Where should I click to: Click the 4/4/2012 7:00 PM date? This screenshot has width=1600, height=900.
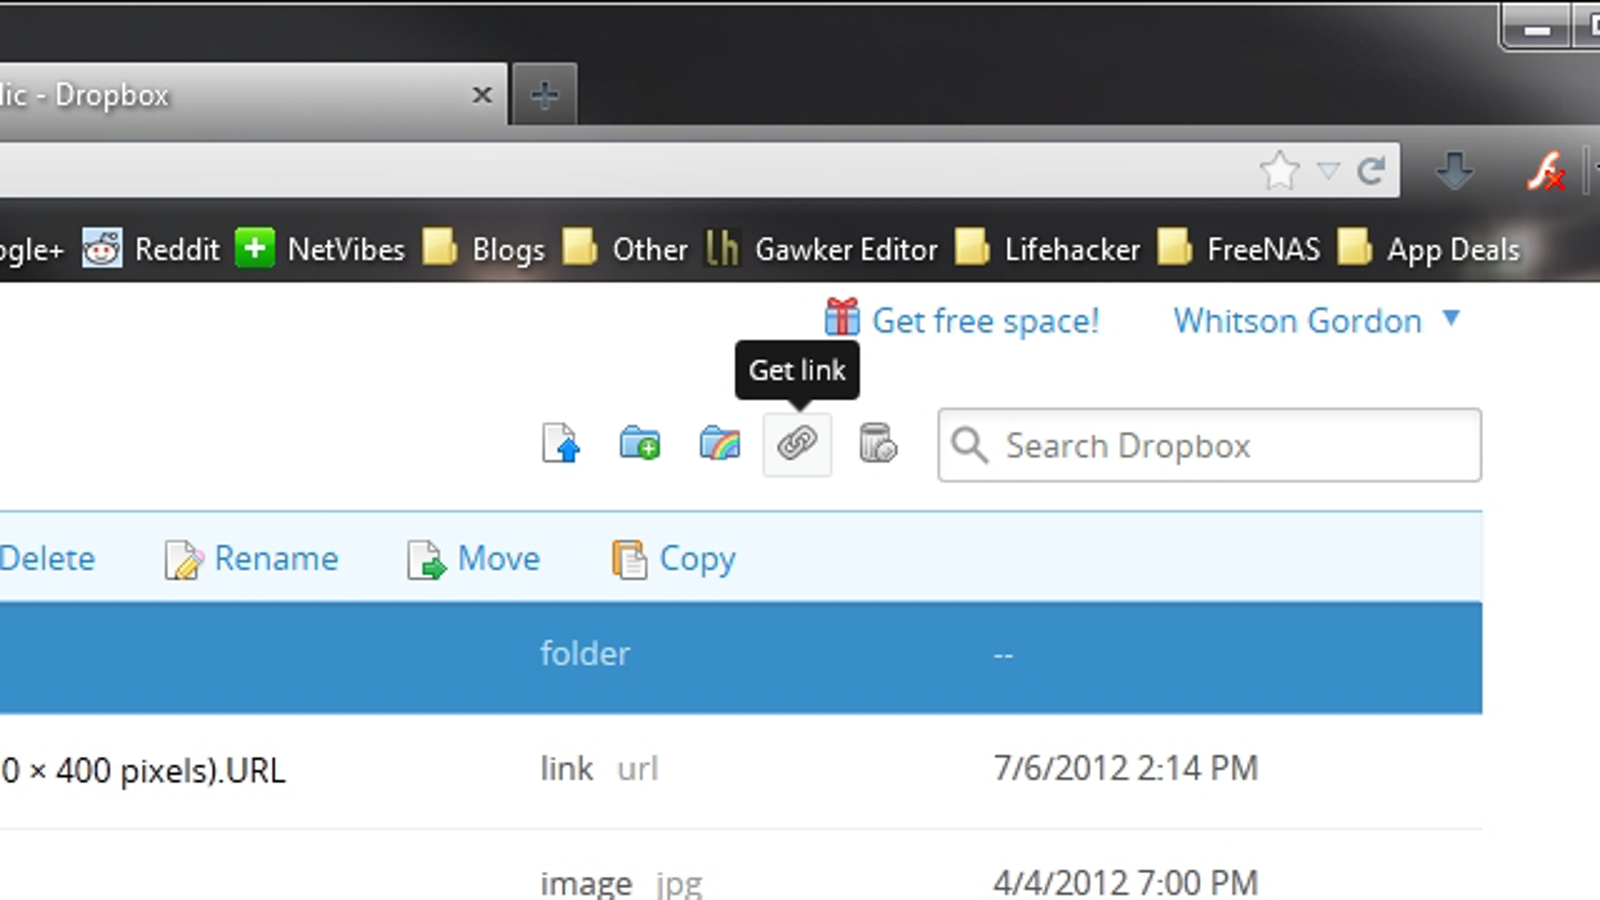[1125, 883]
